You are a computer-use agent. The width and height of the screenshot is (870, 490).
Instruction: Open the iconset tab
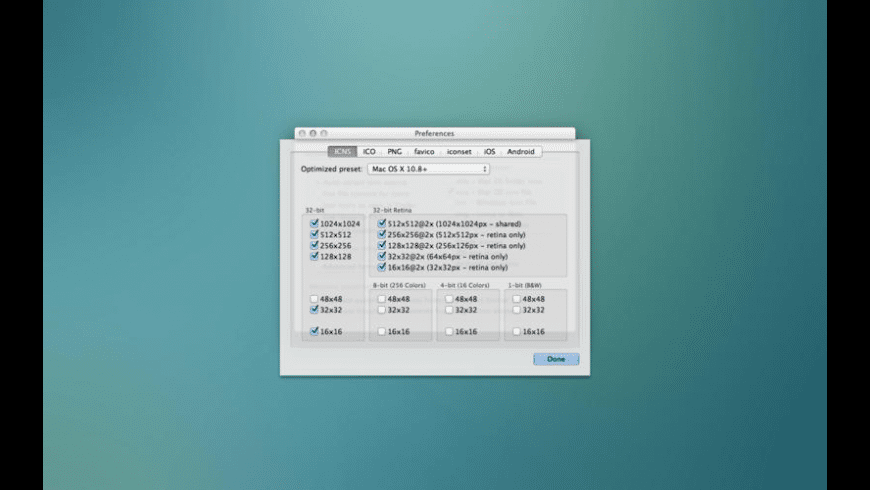pyautogui.click(x=459, y=151)
